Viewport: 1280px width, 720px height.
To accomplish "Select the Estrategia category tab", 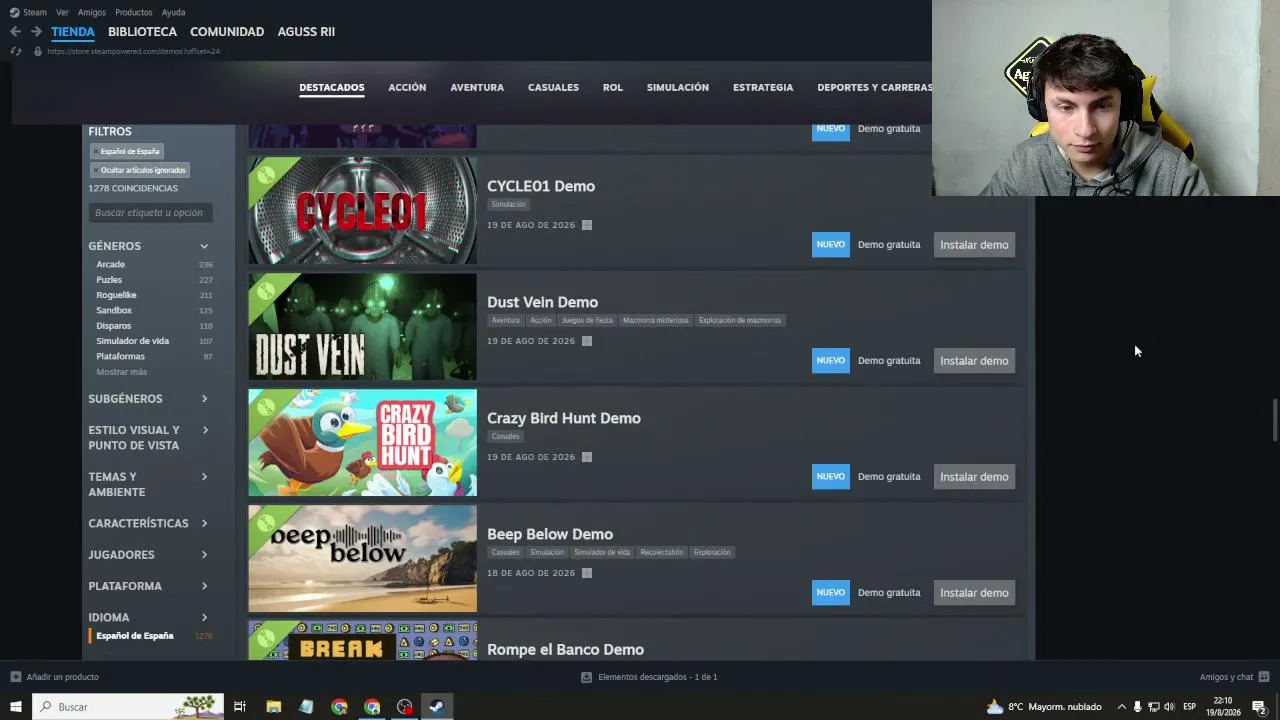I will [x=763, y=88].
